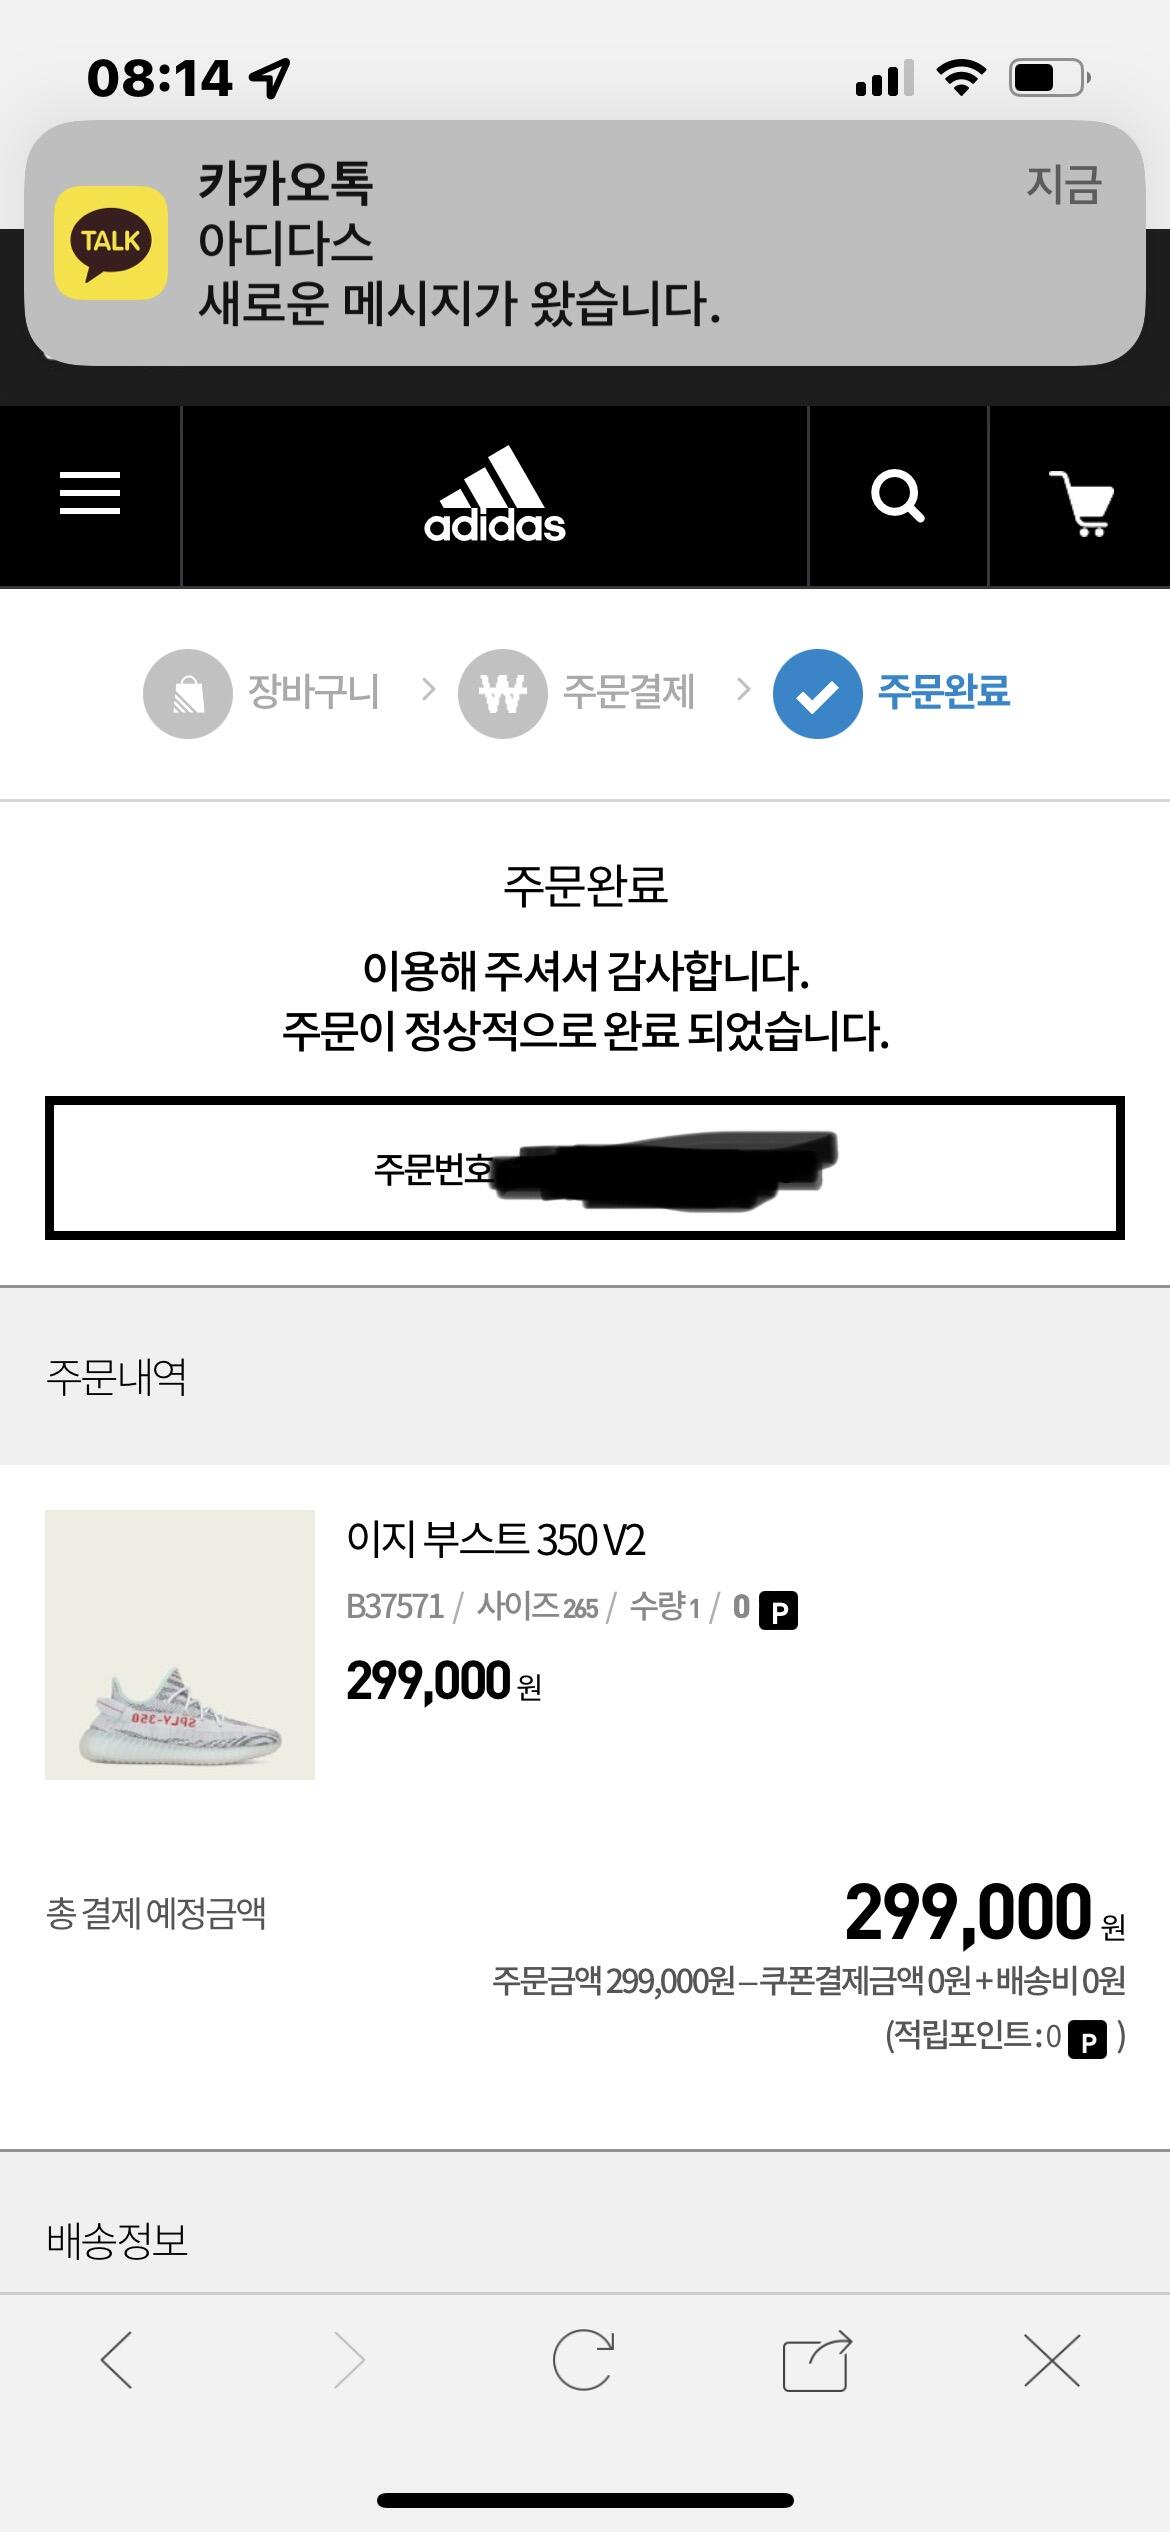Viewport: 1170px width, 2532px height.
Task: Open the browser share icon
Action: pyautogui.click(x=816, y=2360)
